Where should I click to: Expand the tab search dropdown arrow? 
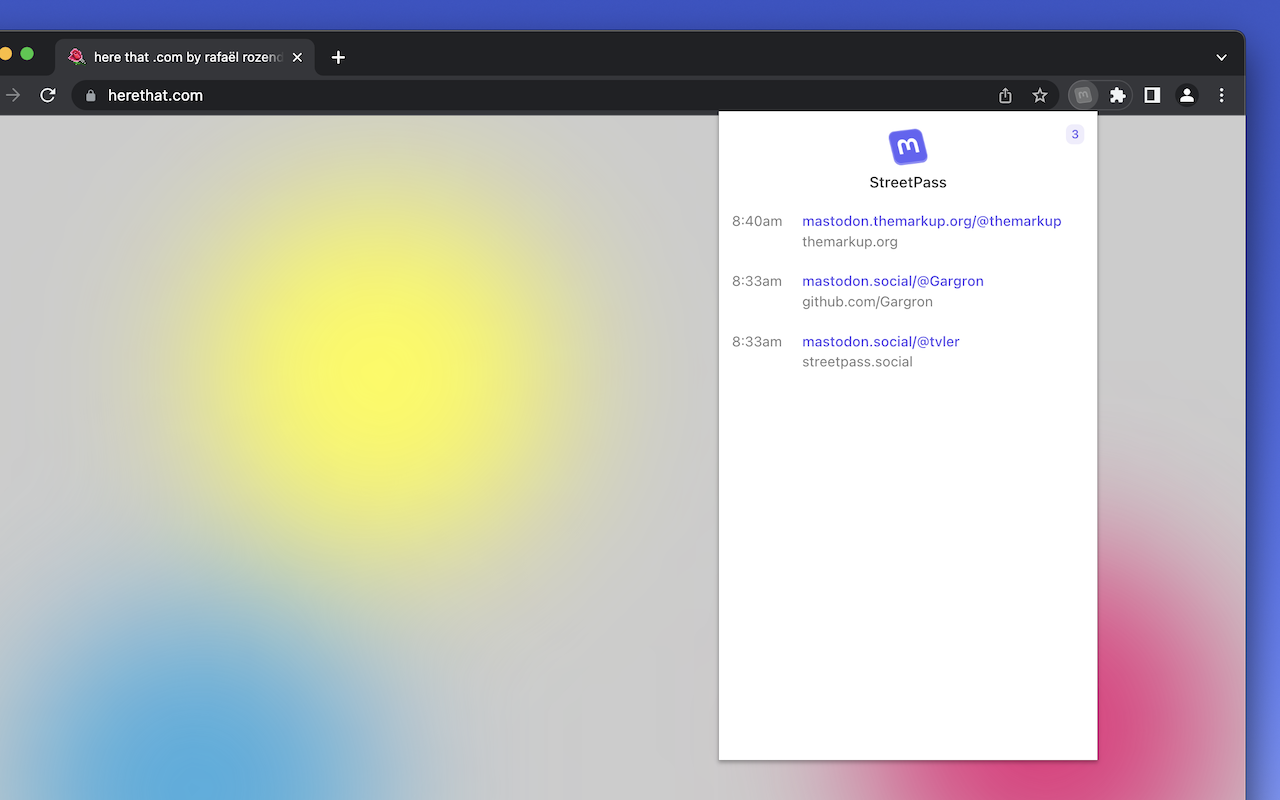[x=1221, y=57]
